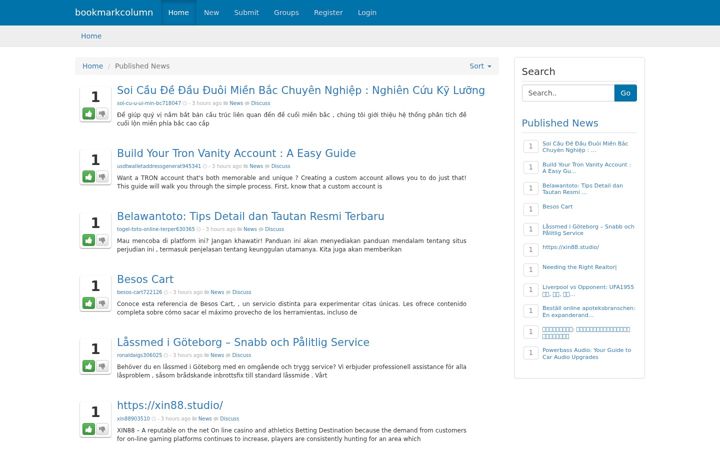
Task: Open sidebar link Powerbass Audio guide
Action: click(x=587, y=354)
